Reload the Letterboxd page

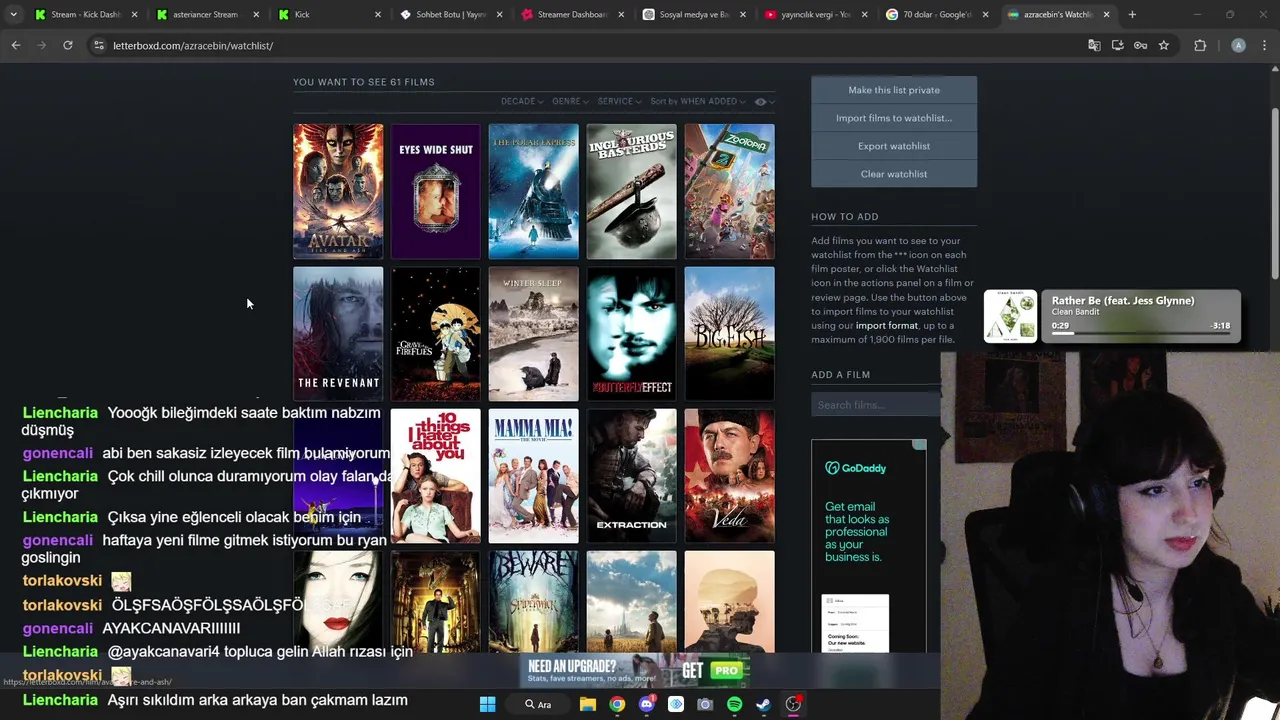(x=67, y=45)
